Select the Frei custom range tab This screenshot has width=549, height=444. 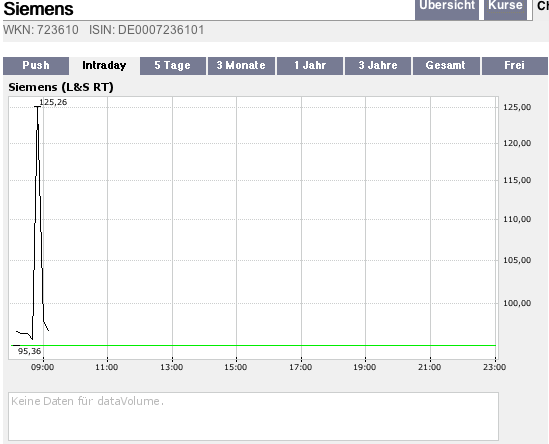(514, 66)
